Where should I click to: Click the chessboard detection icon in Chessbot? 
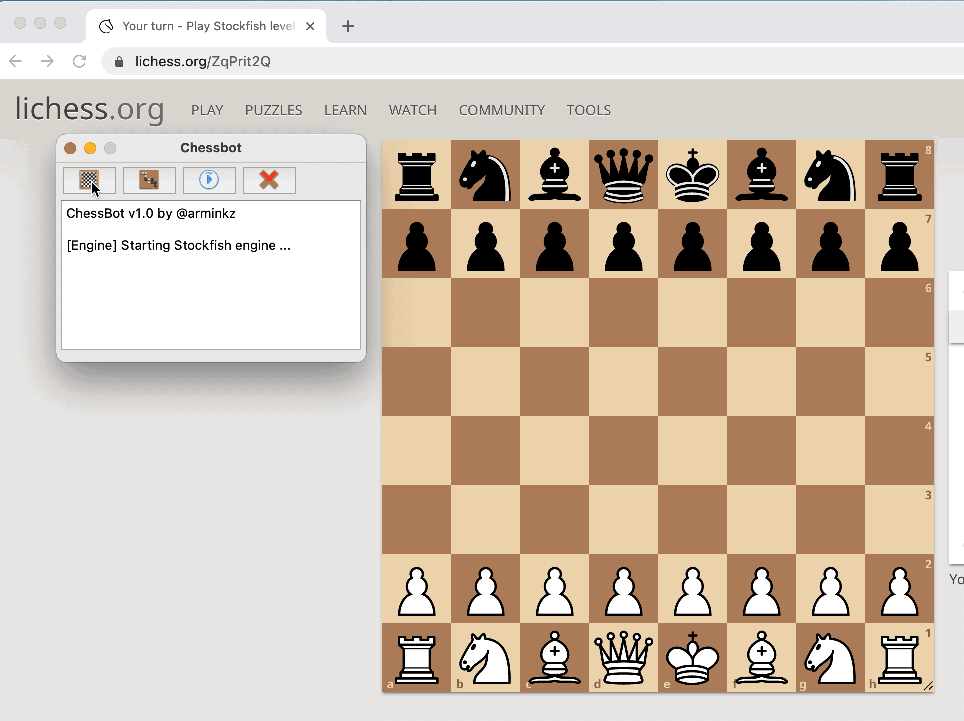[89, 180]
